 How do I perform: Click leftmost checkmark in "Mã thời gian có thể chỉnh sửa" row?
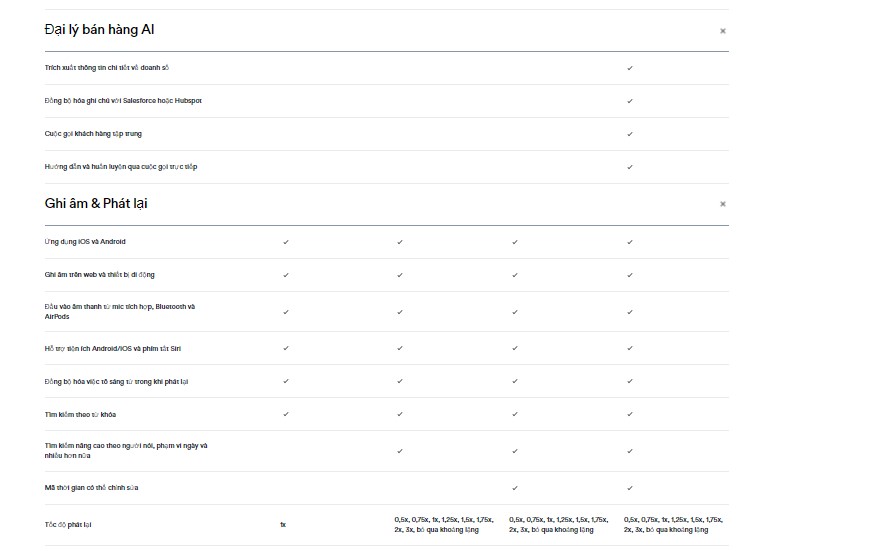[x=515, y=488]
